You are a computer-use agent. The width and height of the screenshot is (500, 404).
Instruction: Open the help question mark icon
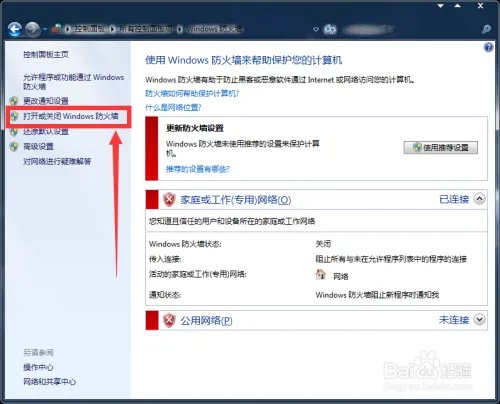pos(488,47)
